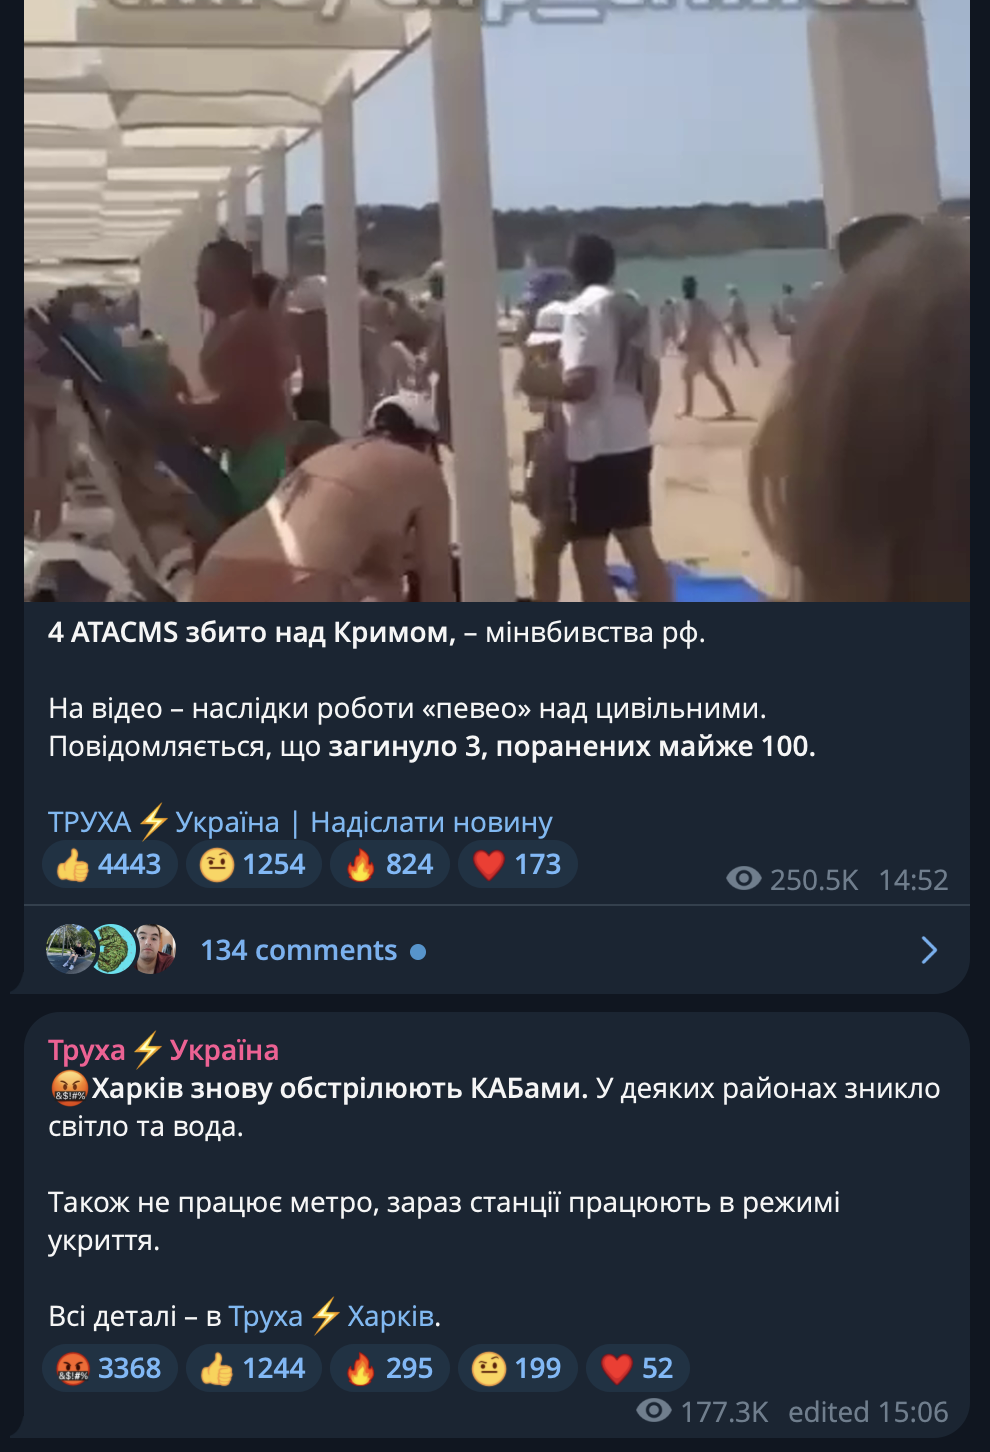Open comments with the right chevron arrow
990x1452 pixels.
click(929, 950)
